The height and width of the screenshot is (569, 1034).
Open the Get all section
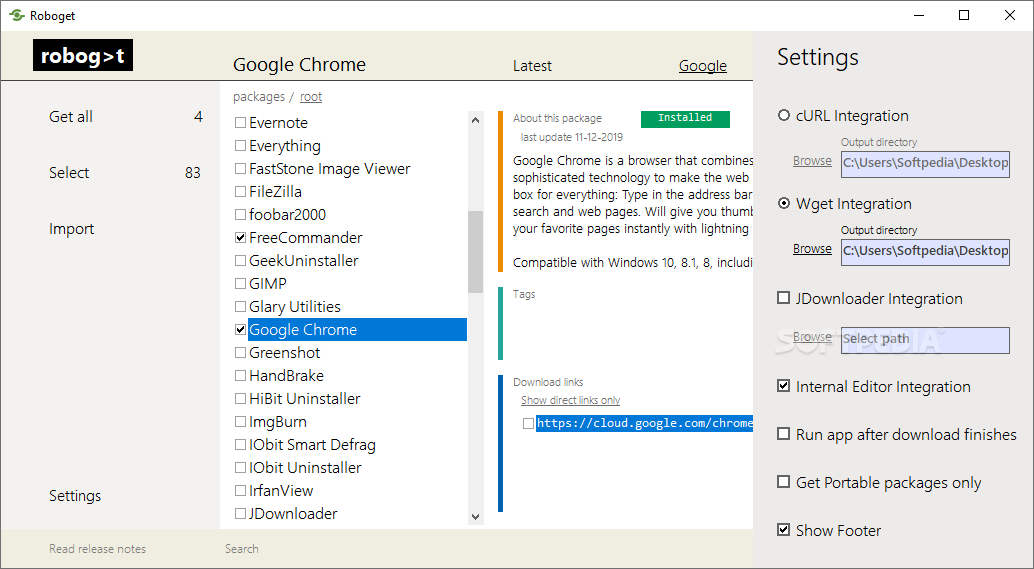71,117
